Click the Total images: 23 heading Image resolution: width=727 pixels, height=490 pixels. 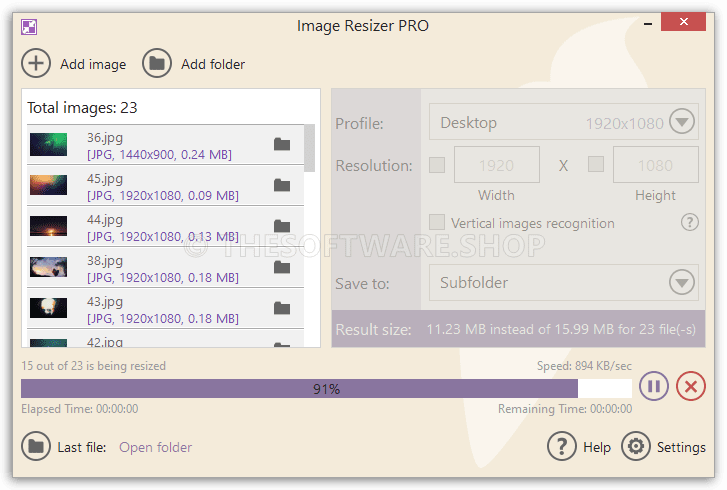[82, 108]
